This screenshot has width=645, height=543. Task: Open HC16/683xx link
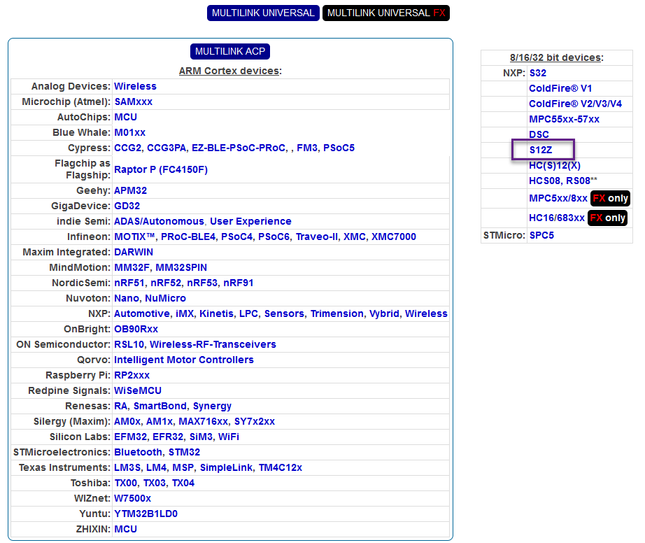click(x=557, y=218)
